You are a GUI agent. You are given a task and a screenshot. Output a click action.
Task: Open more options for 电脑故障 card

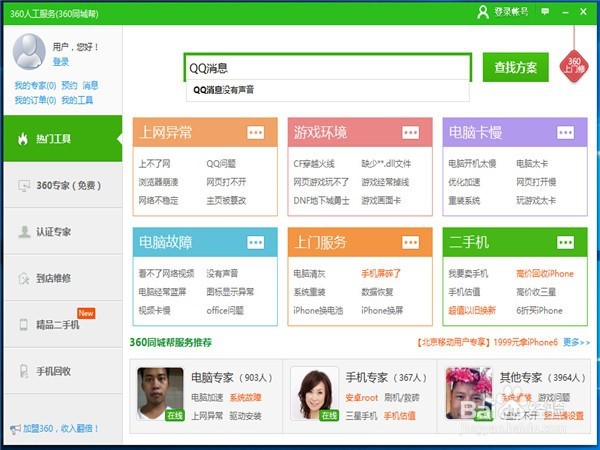pos(256,243)
